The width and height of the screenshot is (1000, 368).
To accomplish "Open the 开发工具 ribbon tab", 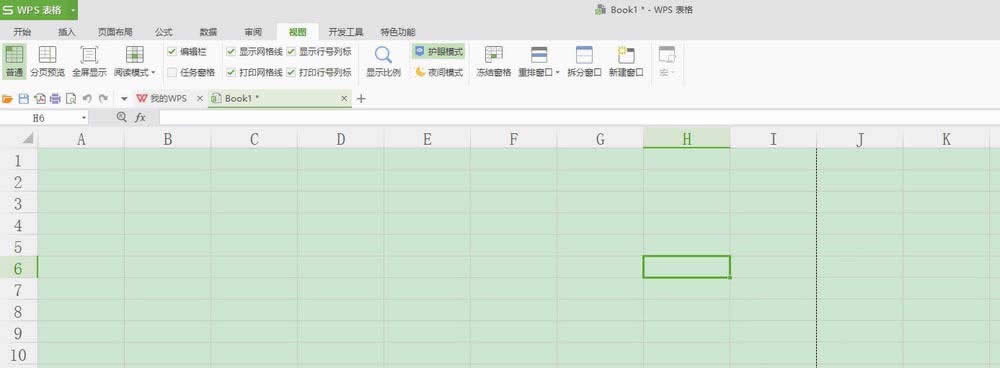I will pos(346,32).
